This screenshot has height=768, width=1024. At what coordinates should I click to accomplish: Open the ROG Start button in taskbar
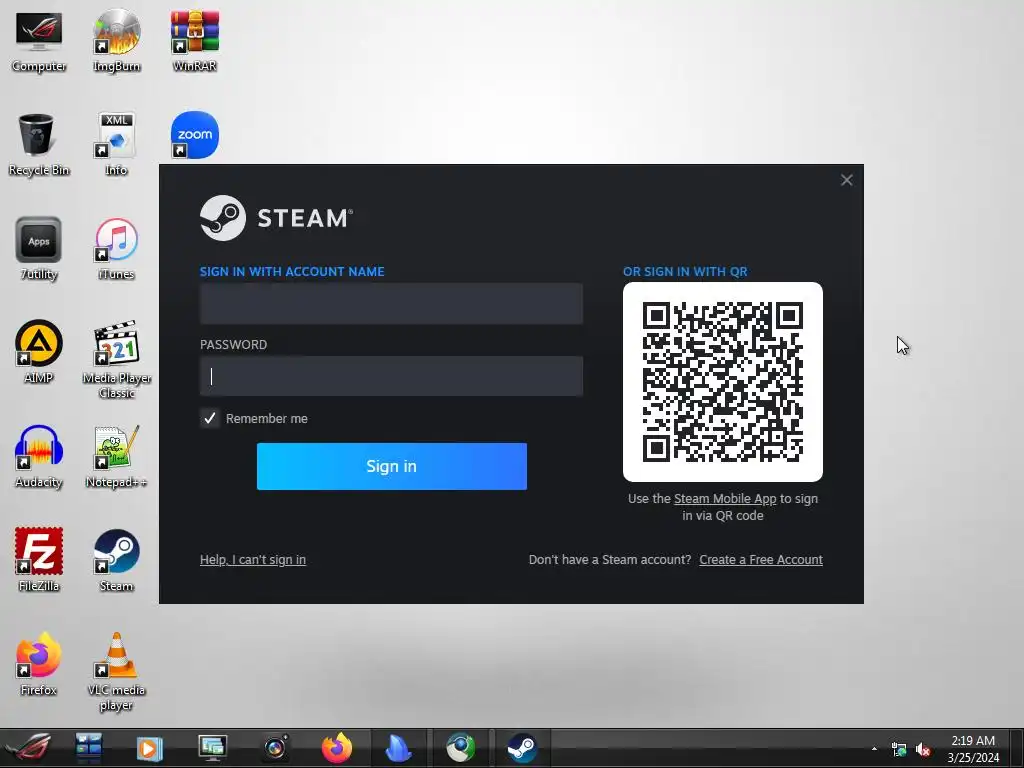coord(27,748)
